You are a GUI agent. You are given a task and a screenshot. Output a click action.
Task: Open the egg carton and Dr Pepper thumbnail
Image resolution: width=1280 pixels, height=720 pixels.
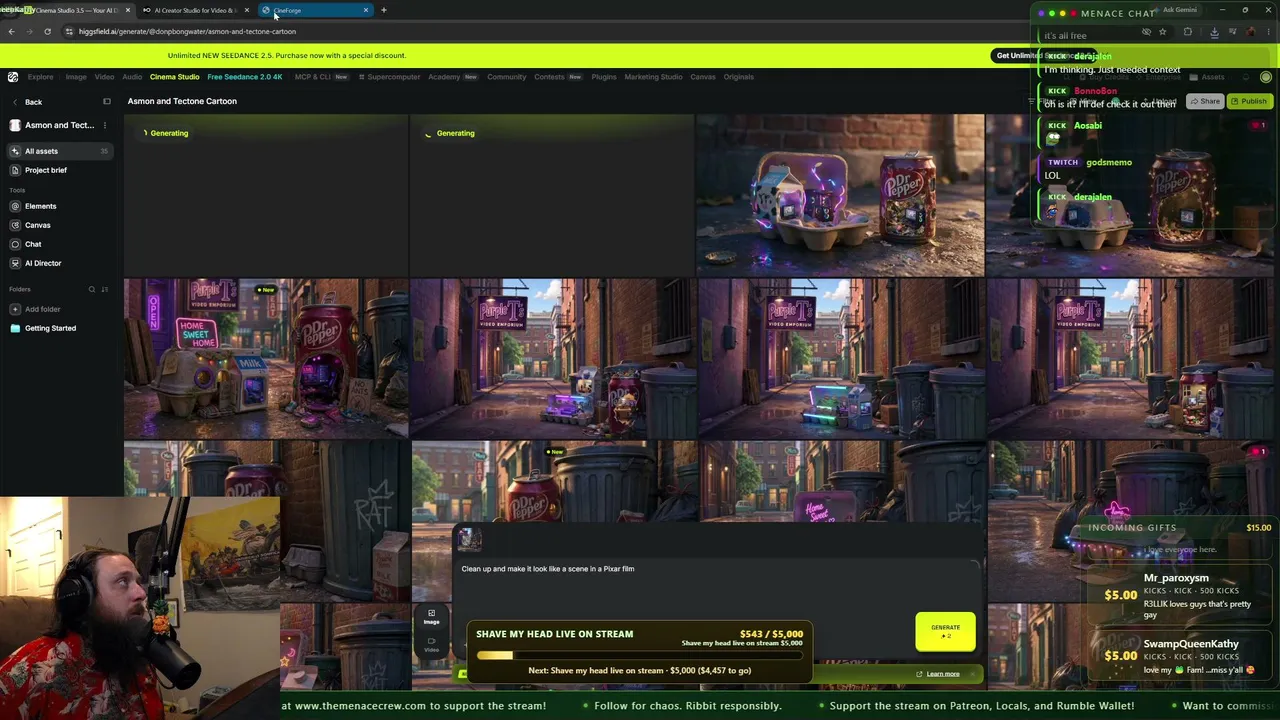(840, 195)
